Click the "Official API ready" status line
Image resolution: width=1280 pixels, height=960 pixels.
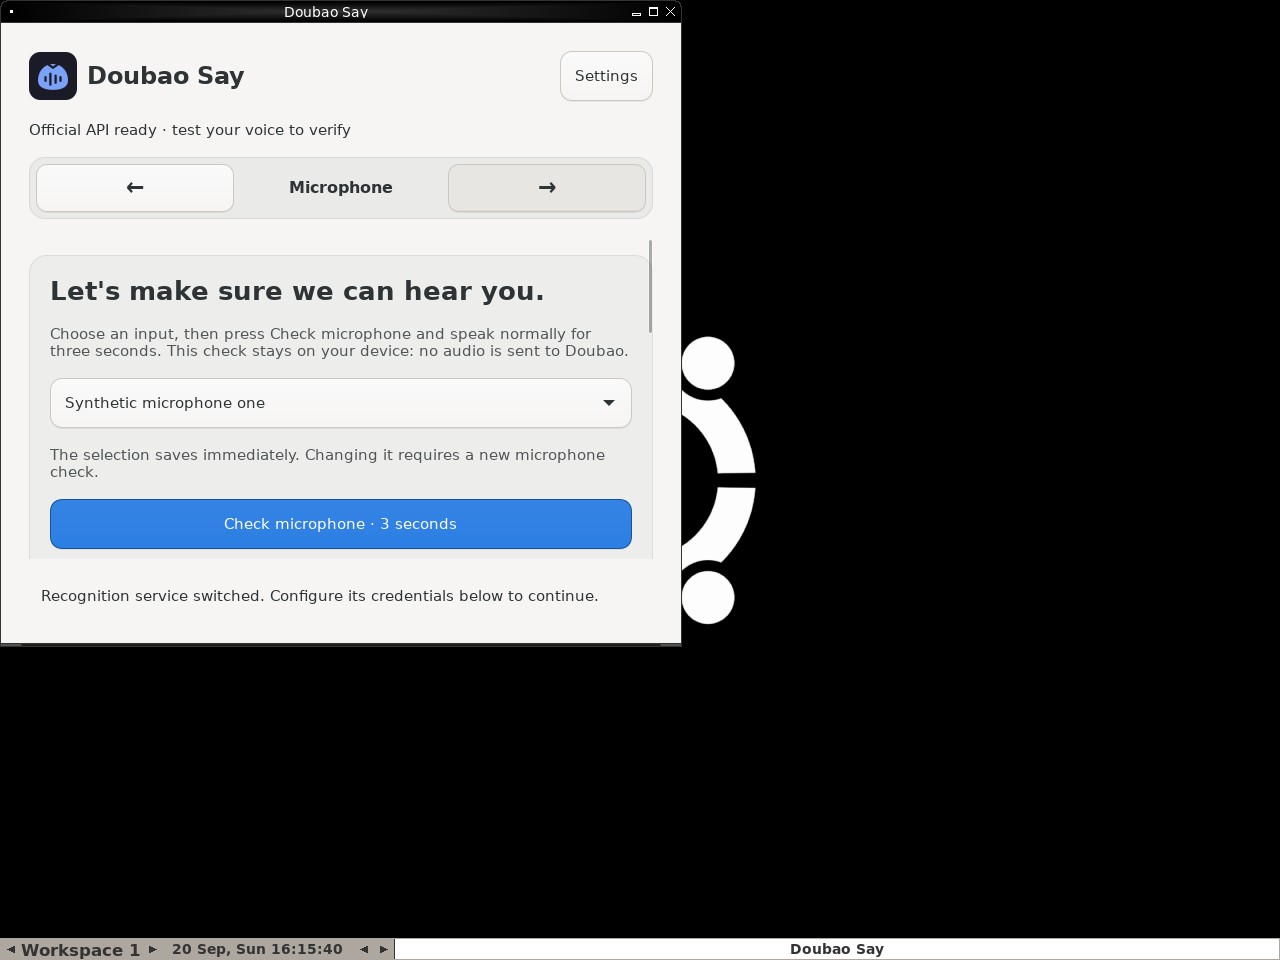point(190,130)
